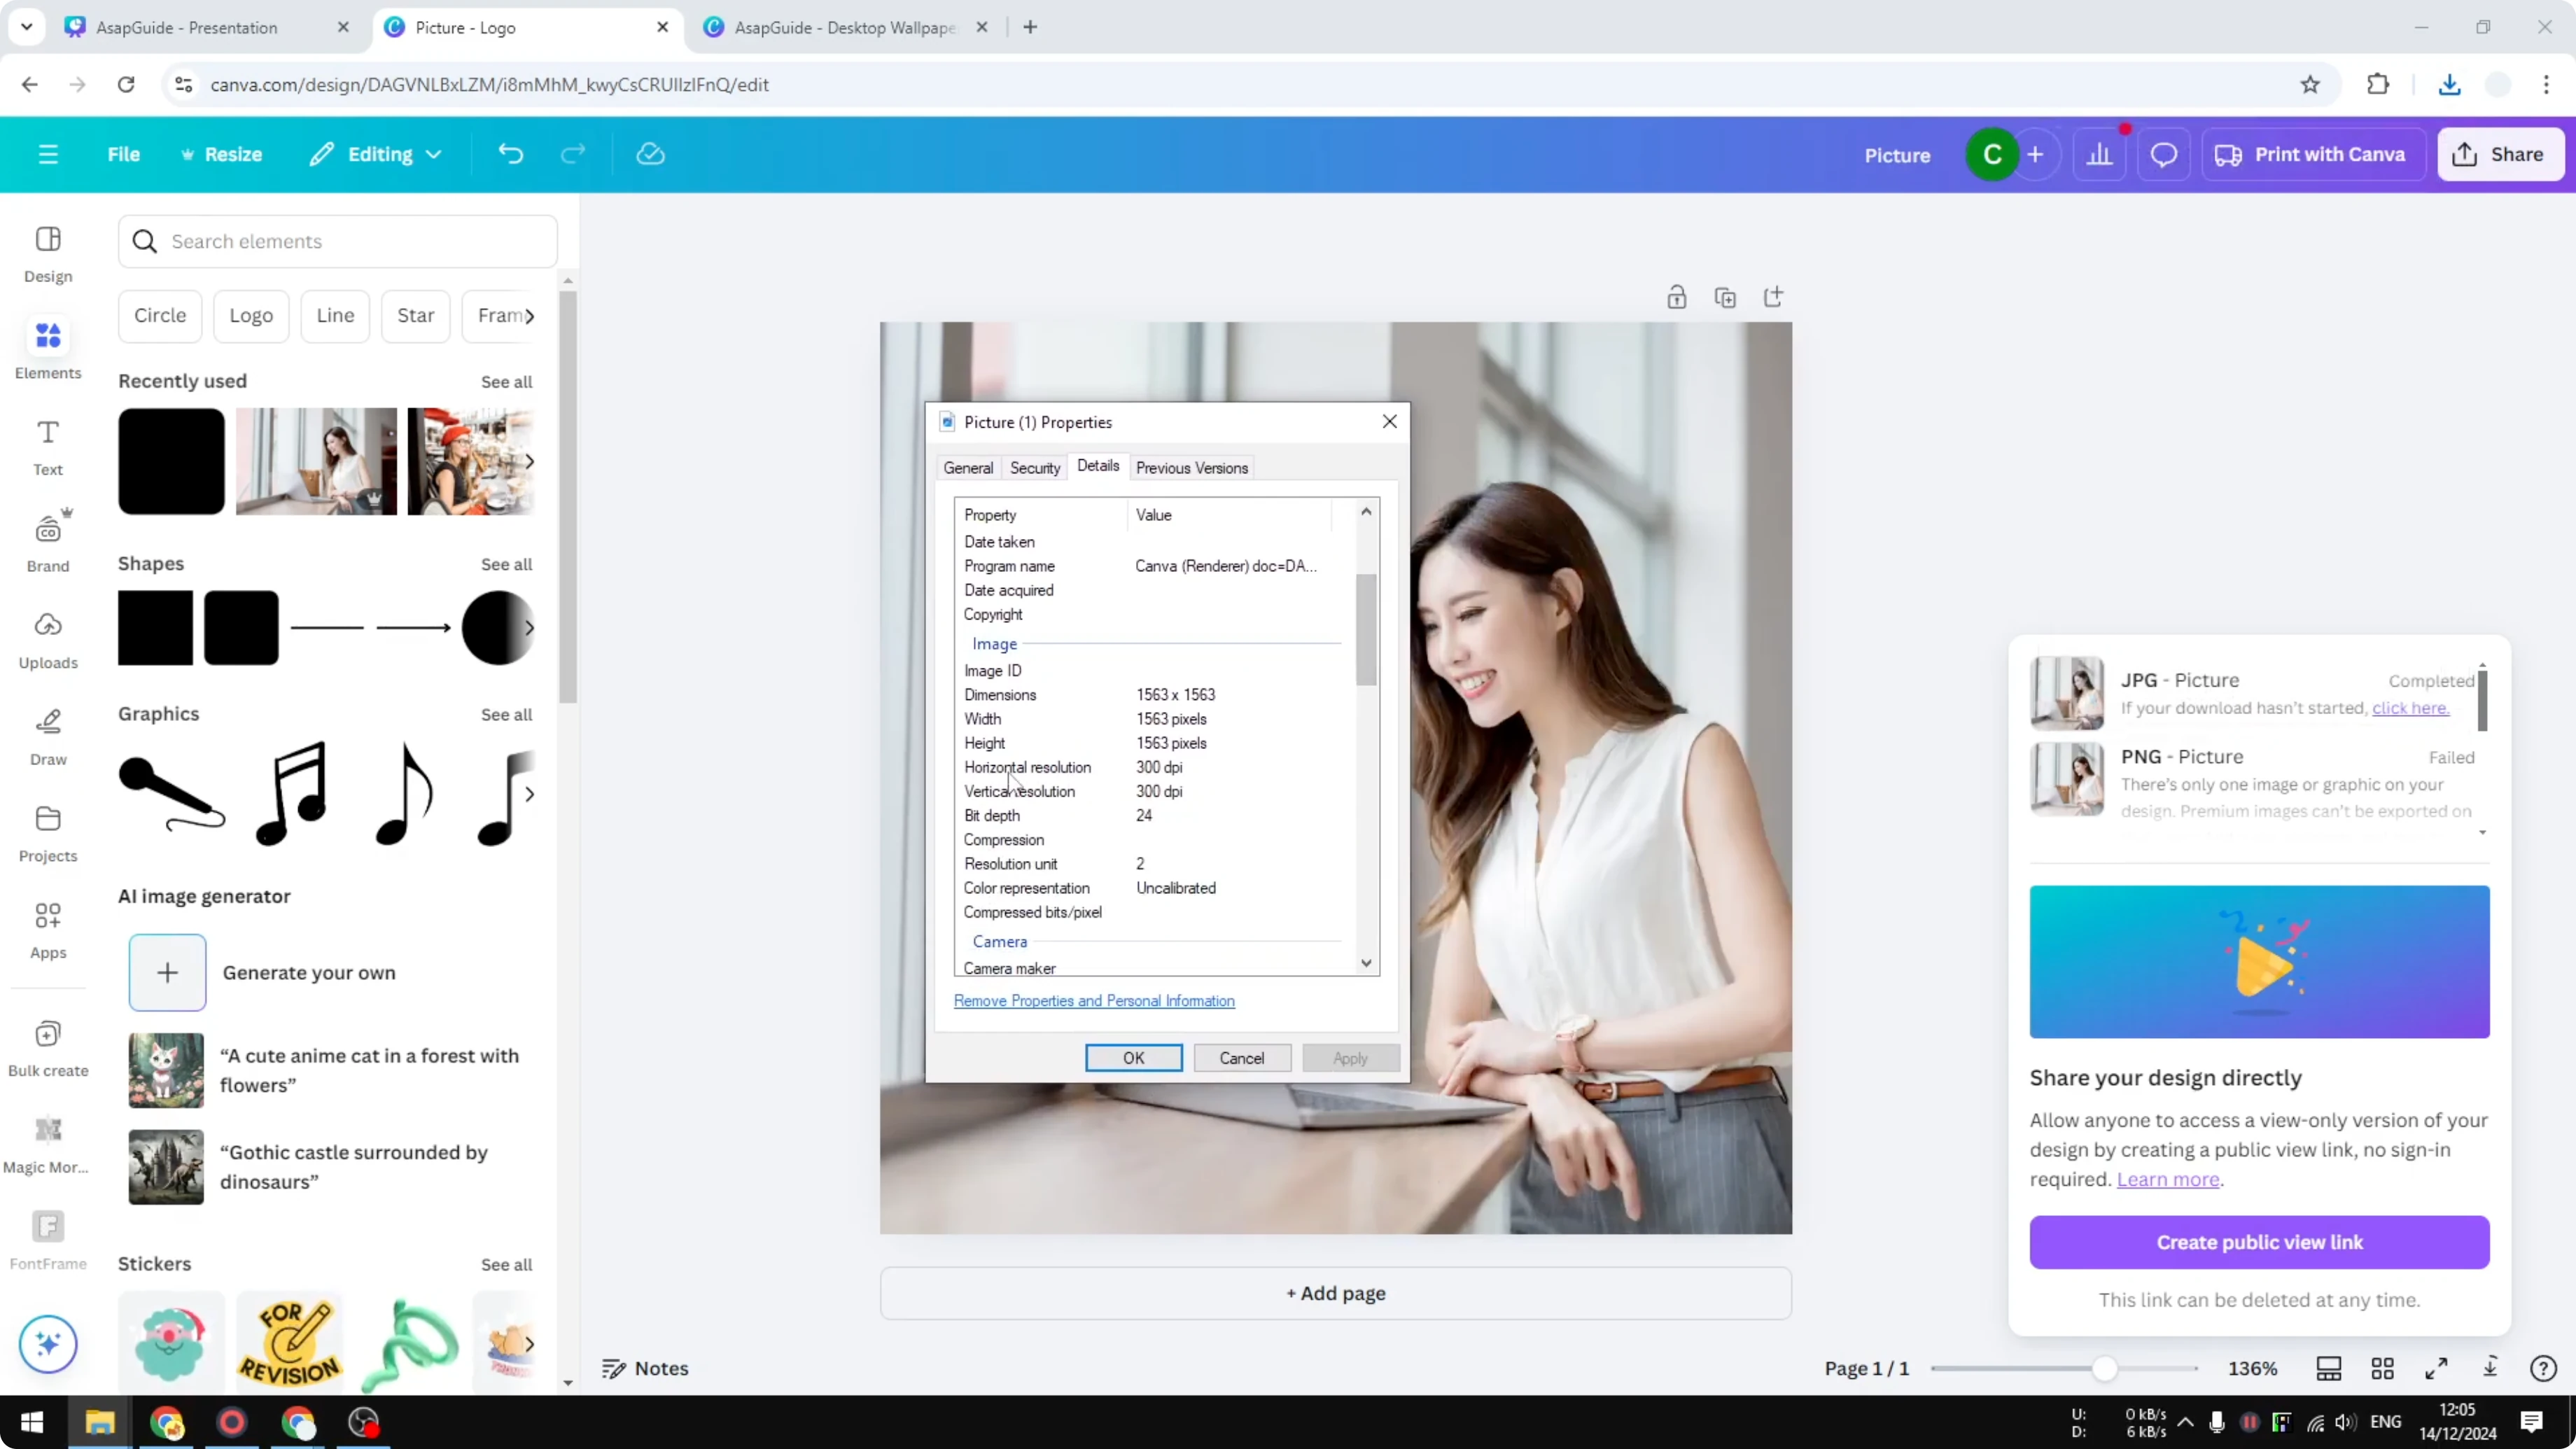The width and height of the screenshot is (2576, 1449).
Task: Open the Projects panel
Action: 47,833
